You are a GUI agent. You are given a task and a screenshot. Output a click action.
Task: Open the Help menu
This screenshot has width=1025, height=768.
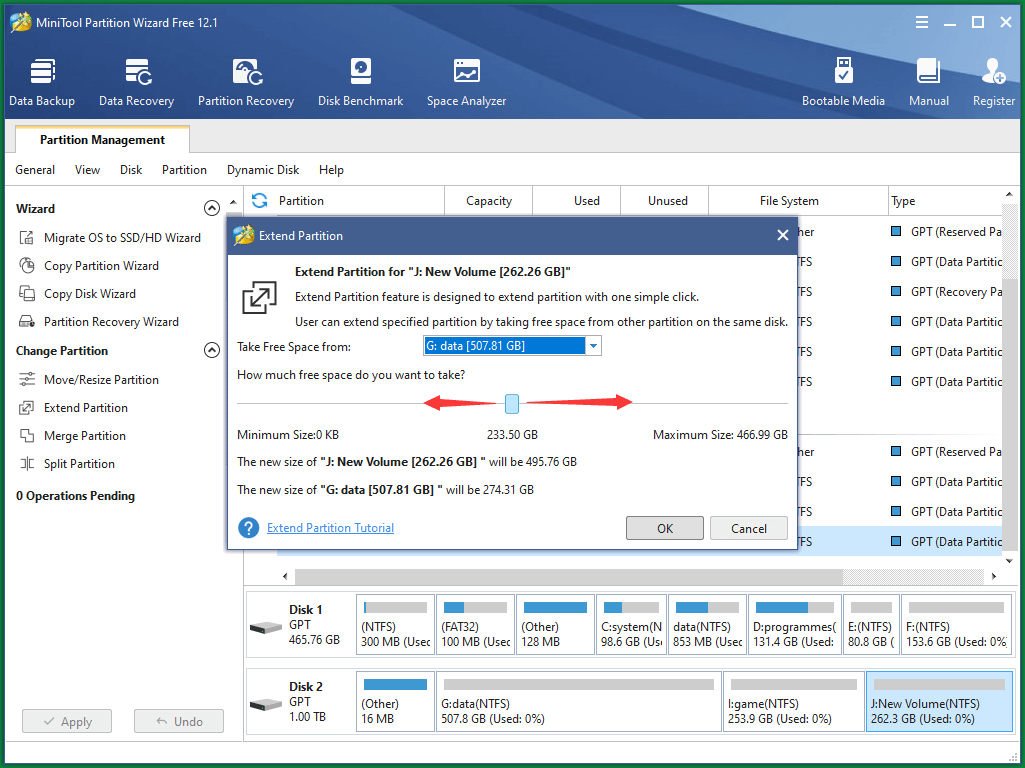point(331,170)
